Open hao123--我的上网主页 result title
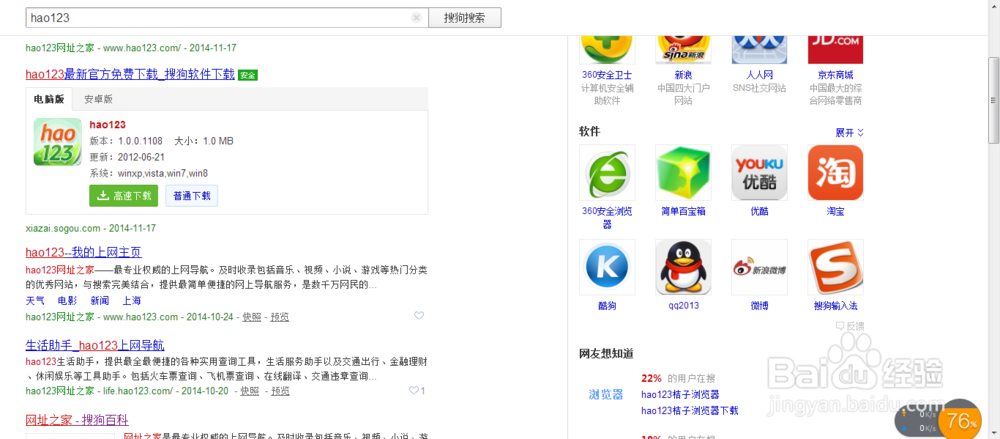The width and height of the screenshot is (1000, 439). [x=84, y=251]
